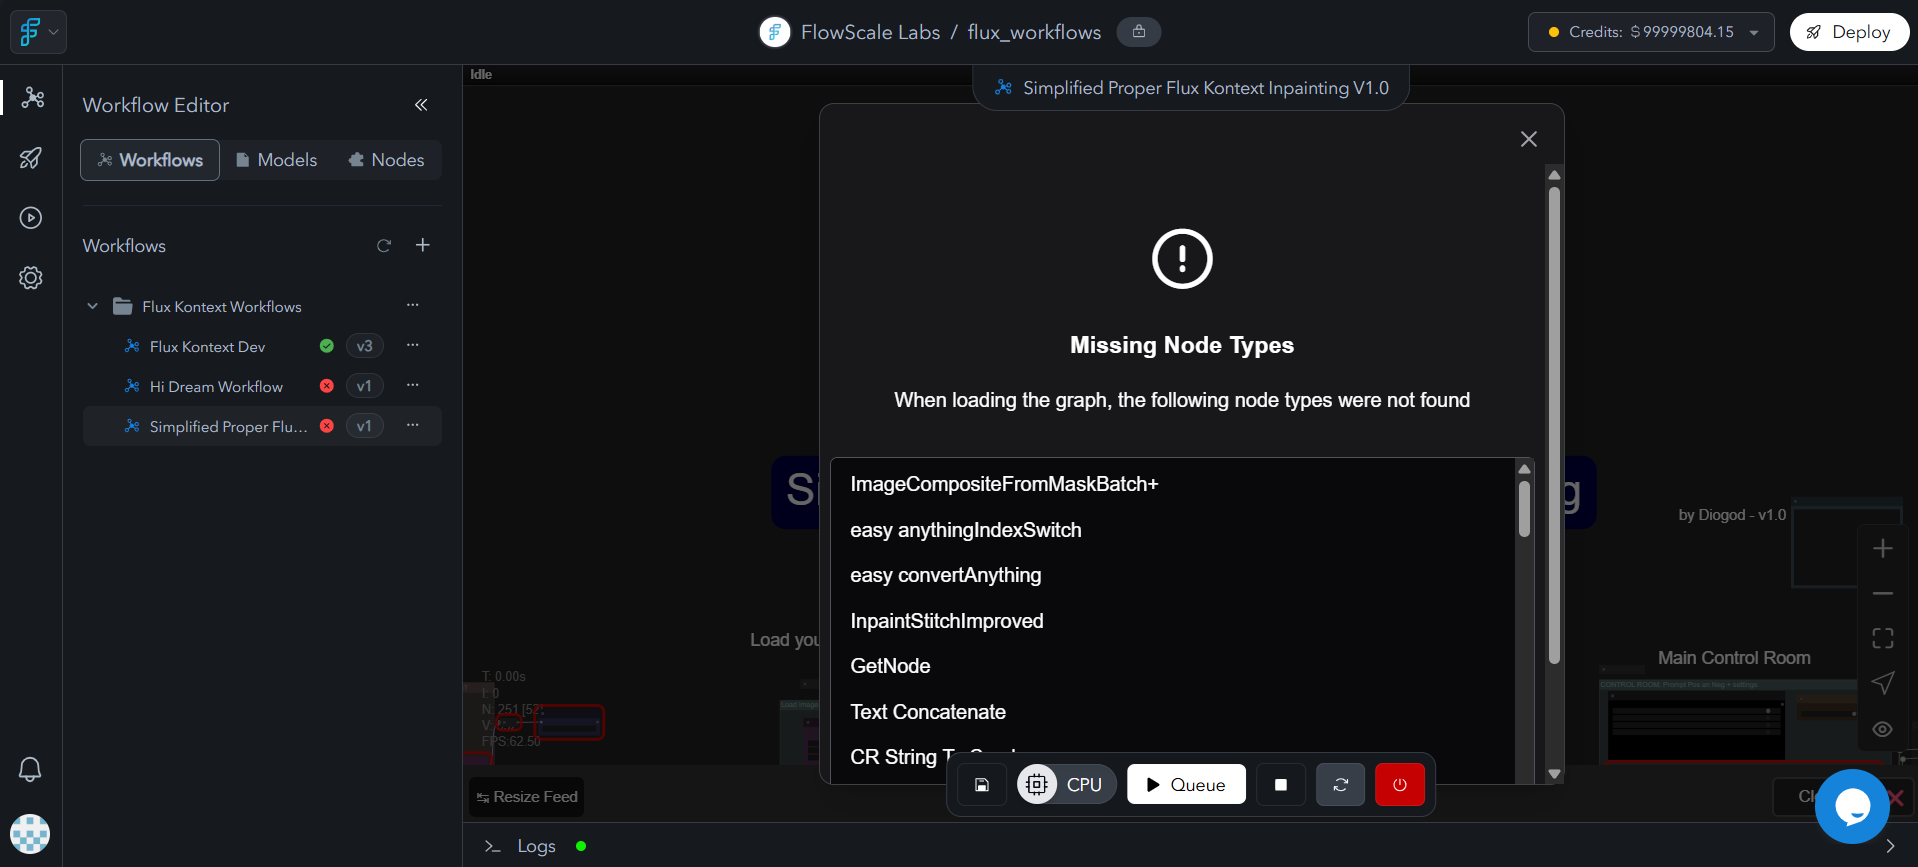Toggle the eye visibility icon
This screenshot has height=867, width=1918.
coord(1883,729)
